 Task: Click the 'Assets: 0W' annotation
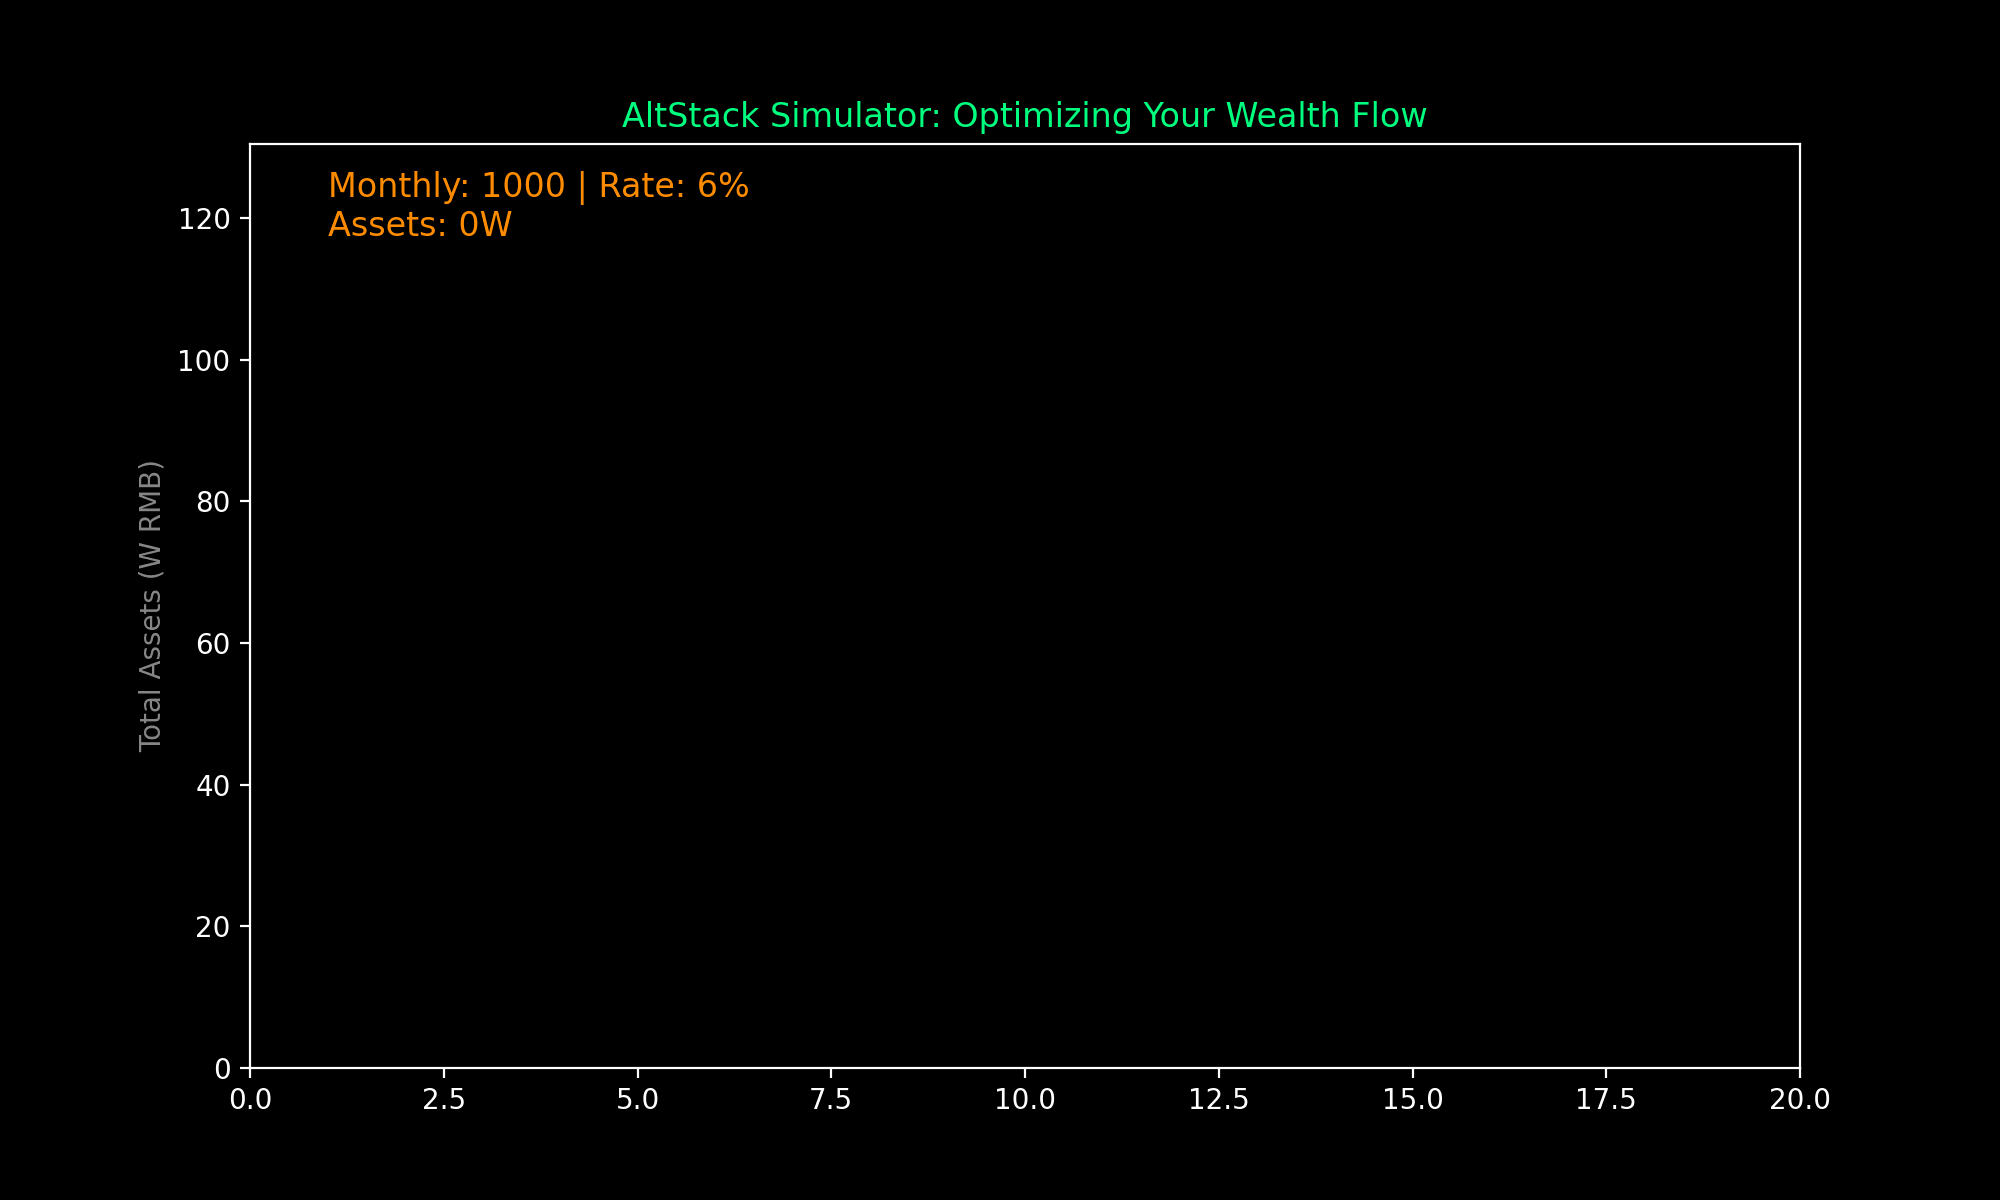(420, 225)
